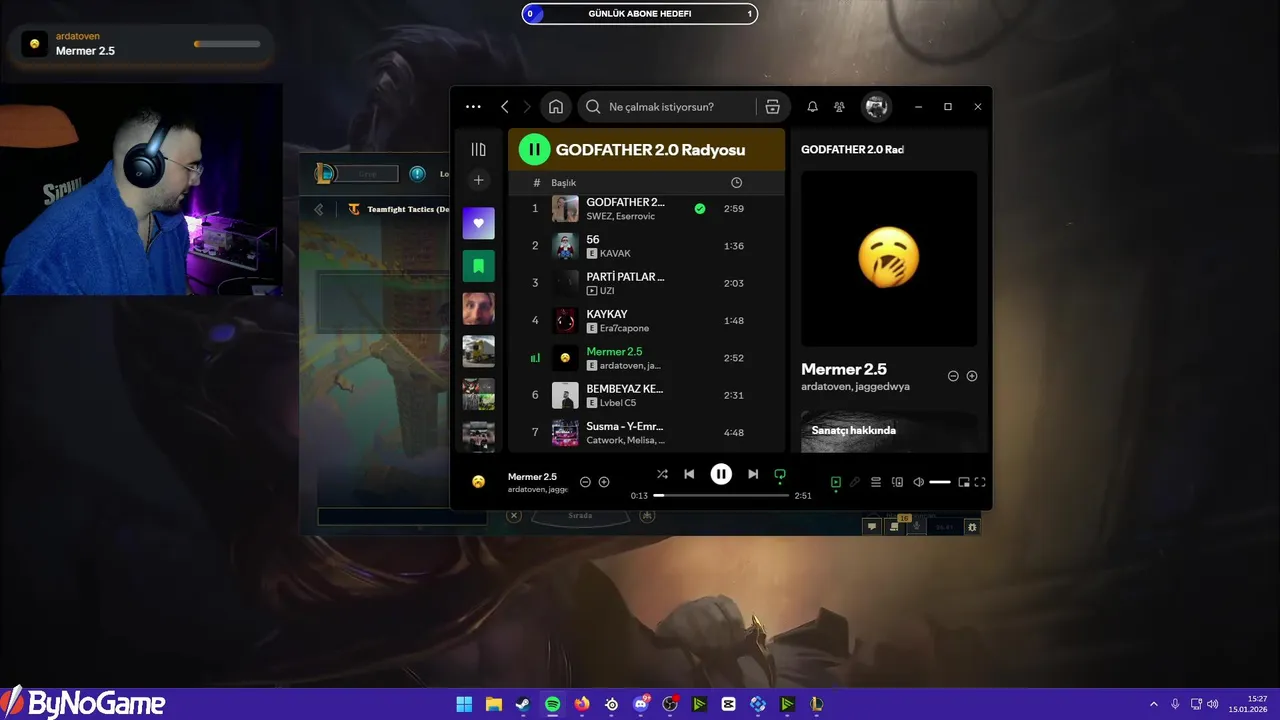Select track 56 by KAVAK
The image size is (1280, 720).
pyautogui.click(x=646, y=246)
